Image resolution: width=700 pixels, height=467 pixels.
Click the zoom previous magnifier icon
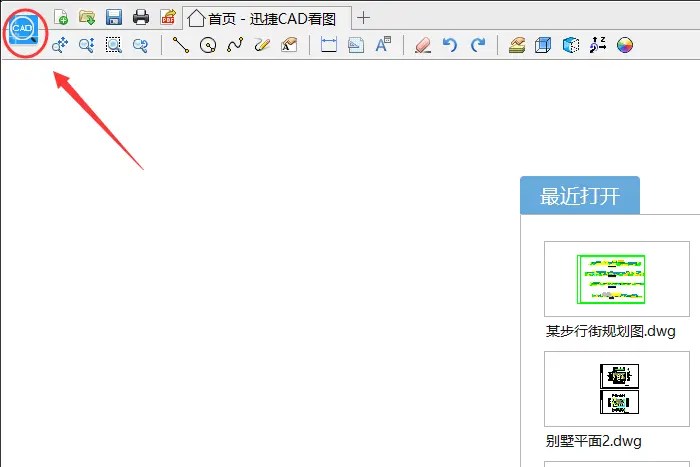coord(141,45)
